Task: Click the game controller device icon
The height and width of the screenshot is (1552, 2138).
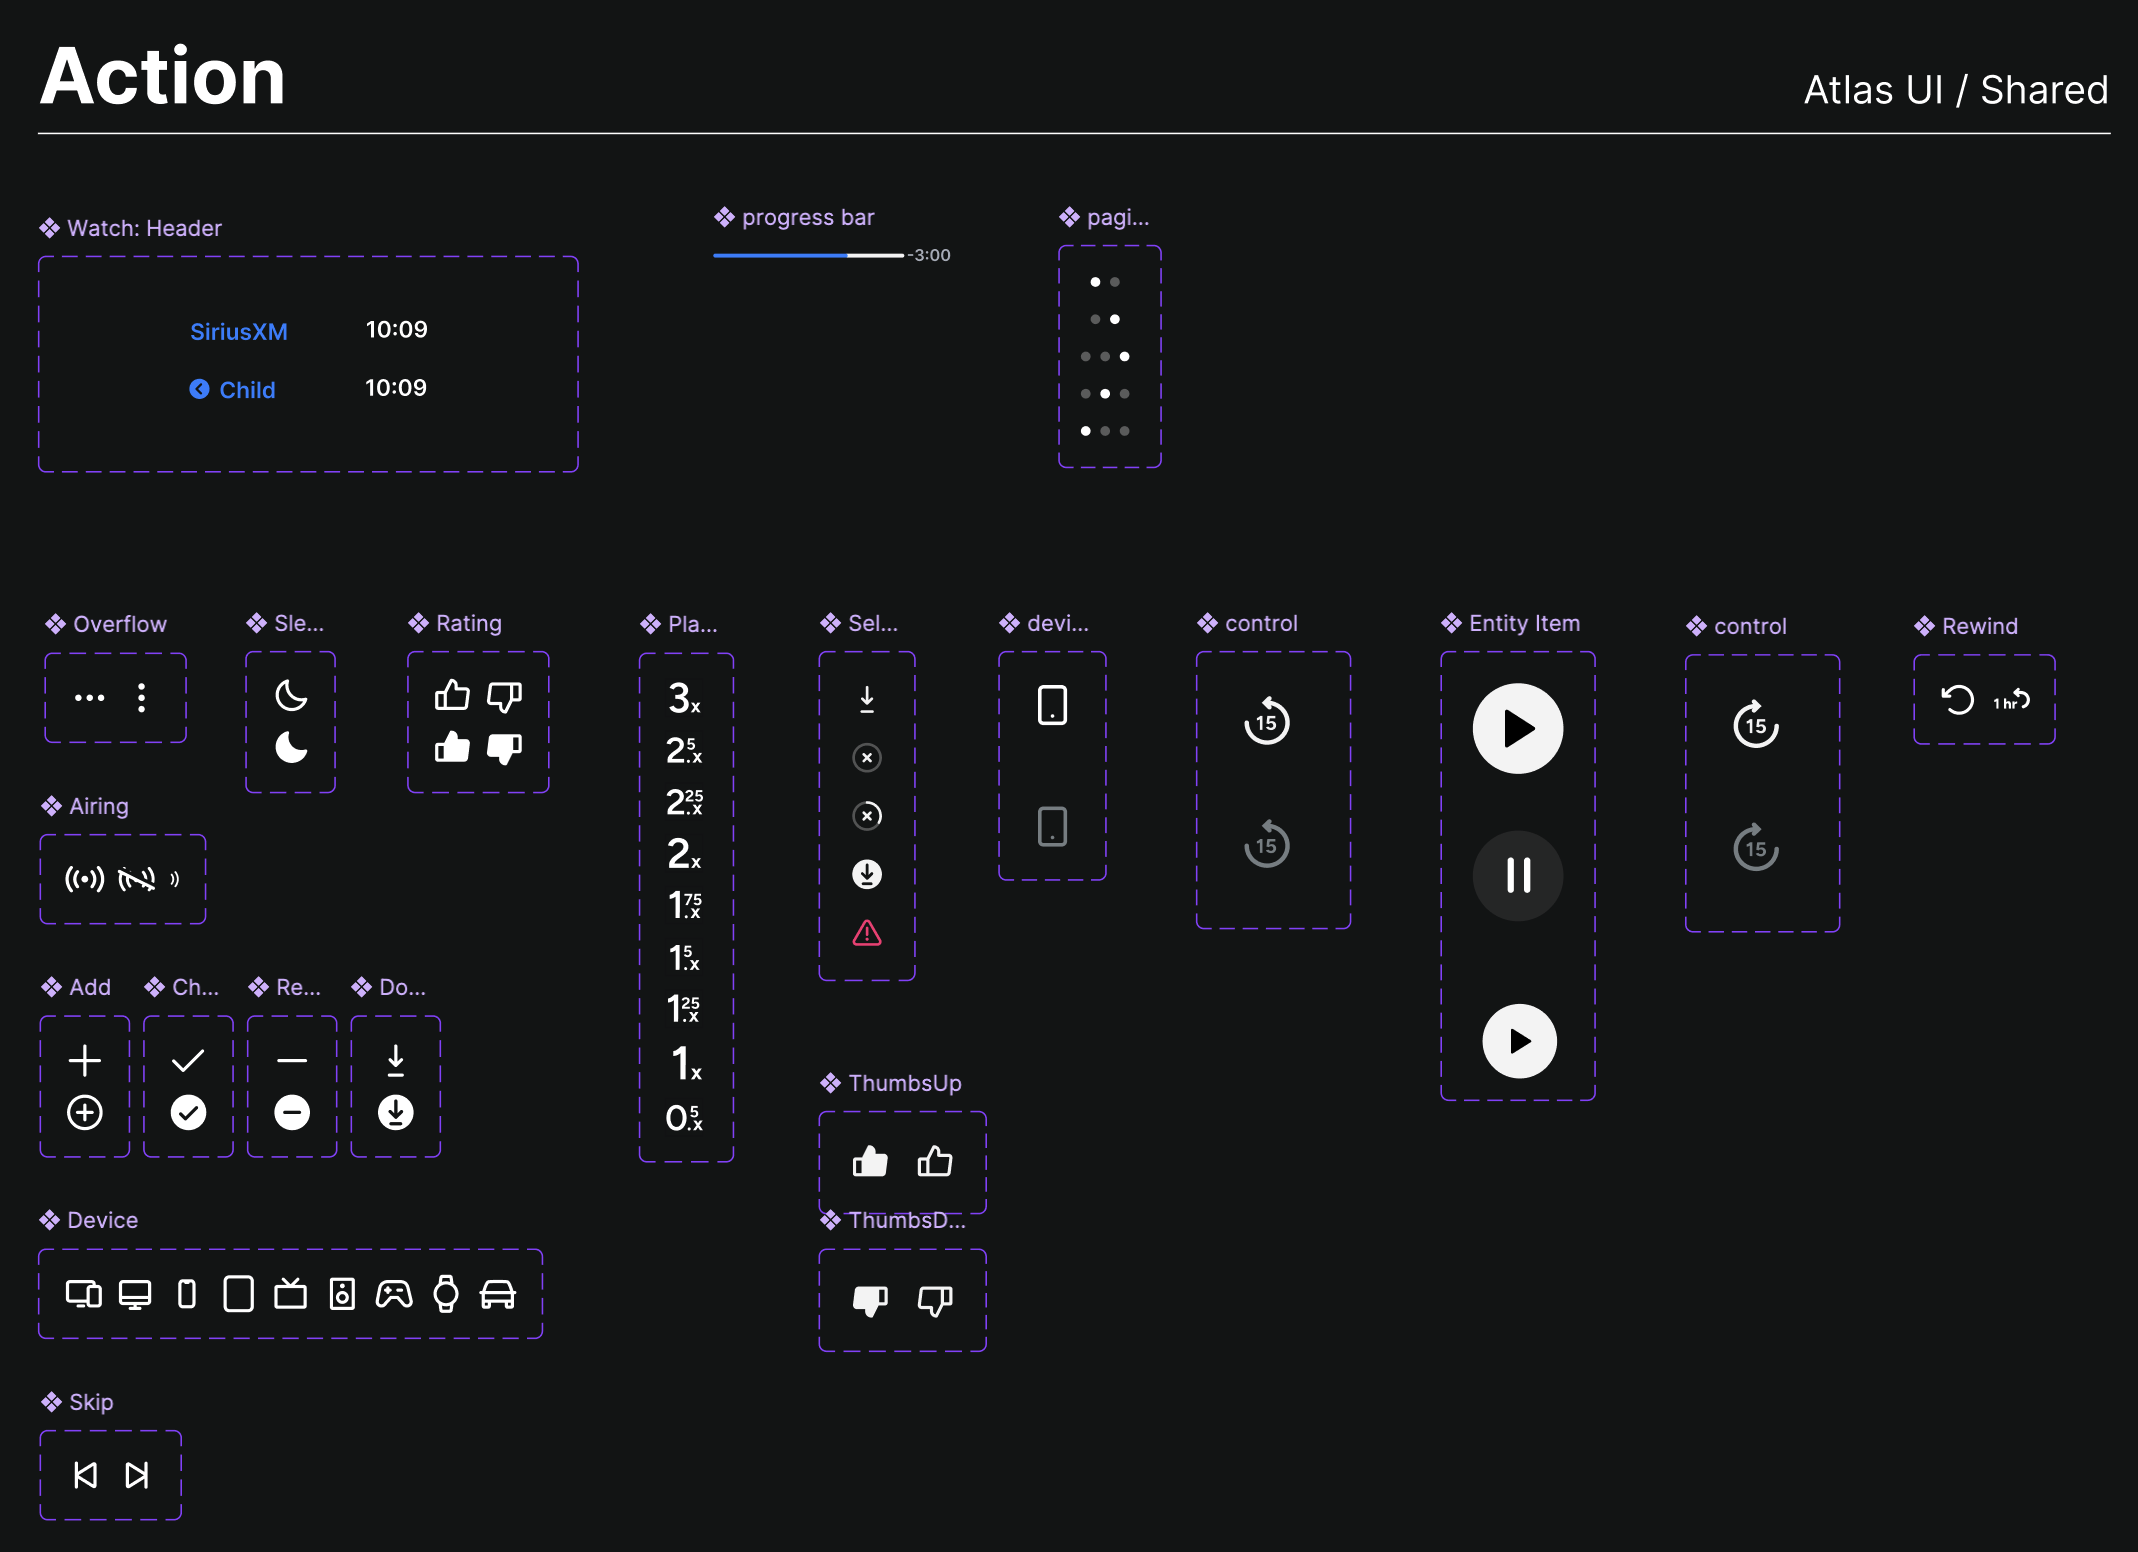Action: (x=394, y=1294)
